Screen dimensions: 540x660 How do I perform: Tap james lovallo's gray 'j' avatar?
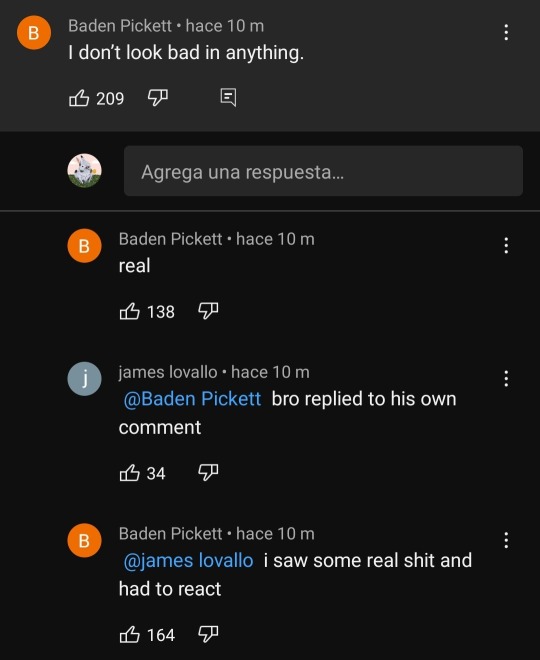(x=84, y=379)
